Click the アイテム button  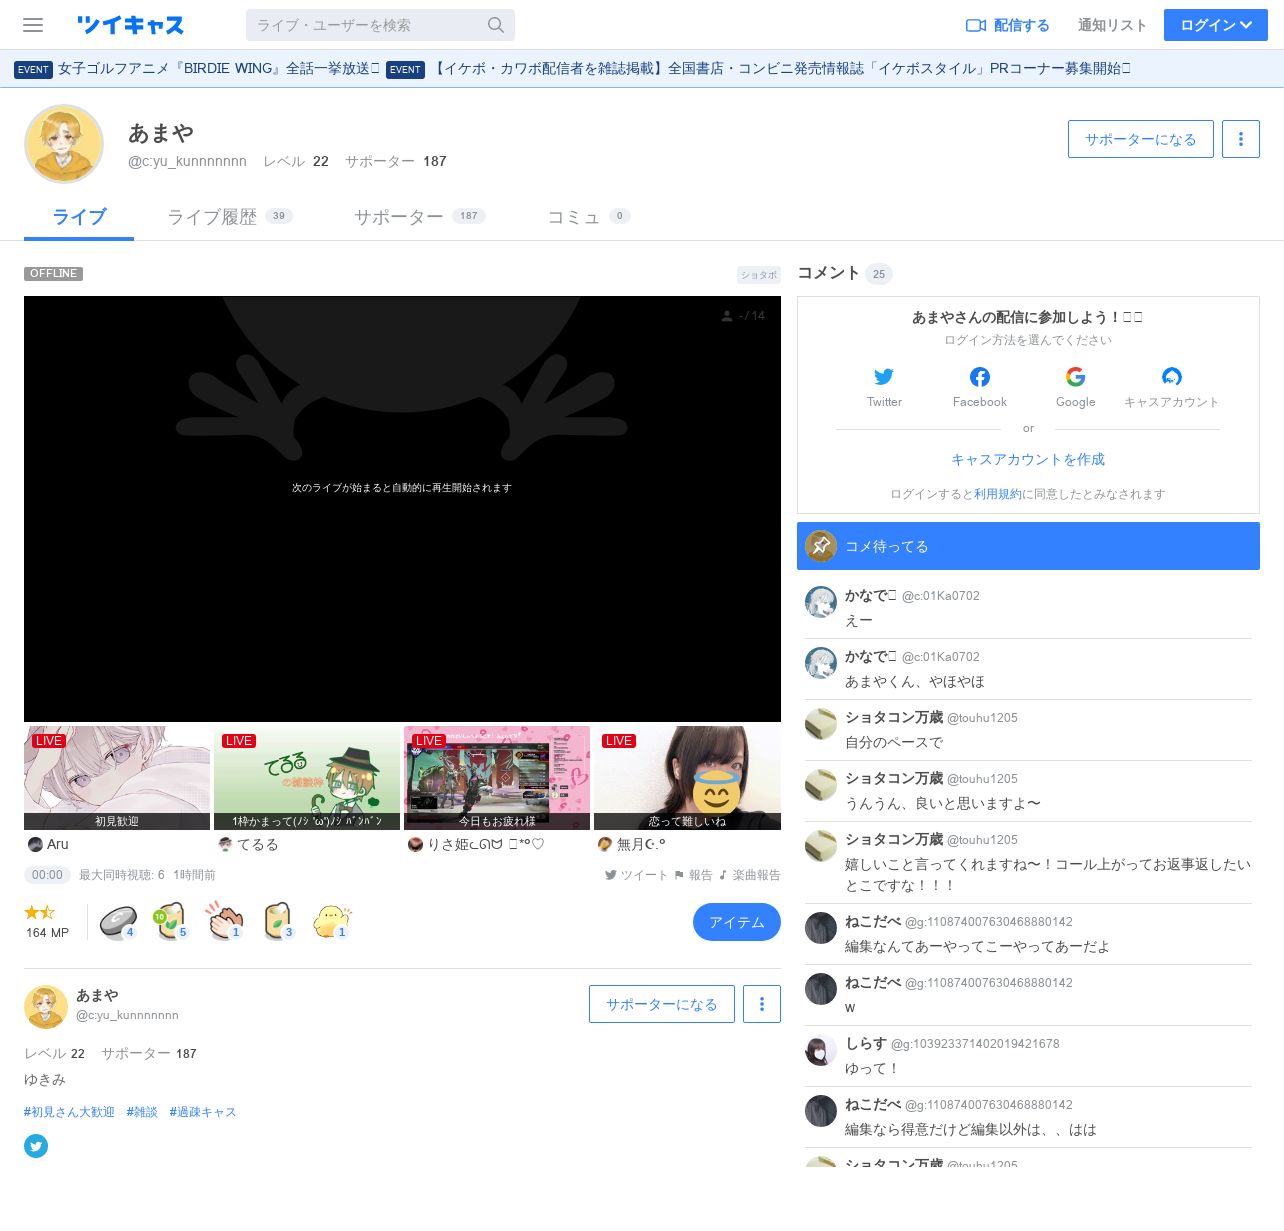pyautogui.click(x=737, y=922)
